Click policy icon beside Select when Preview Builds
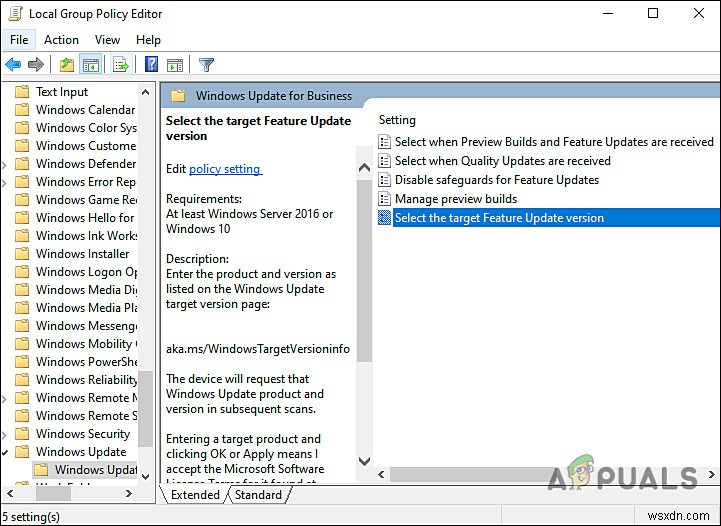The image size is (721, 526). click(x=384, y=142)
